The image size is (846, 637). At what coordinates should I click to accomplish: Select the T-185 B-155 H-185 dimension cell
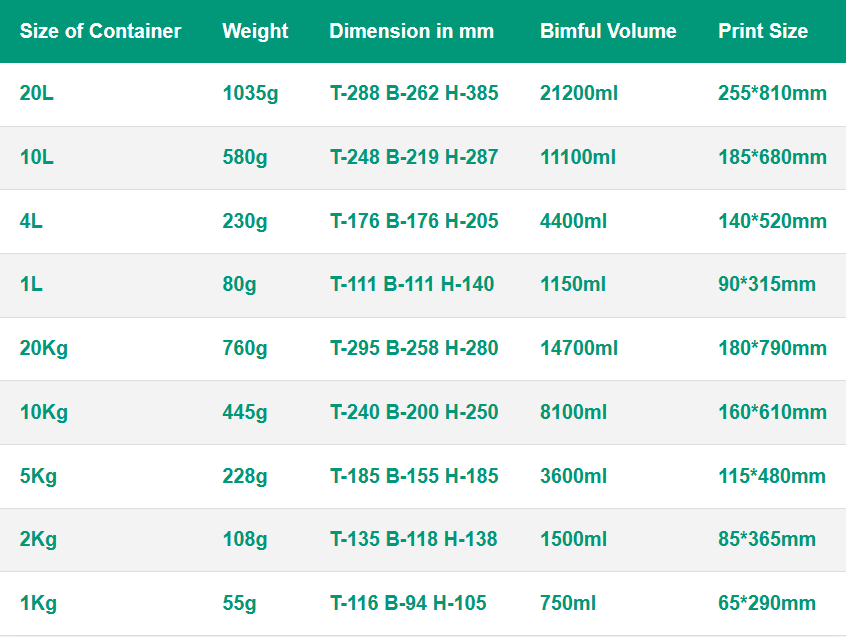click(414, 476)
